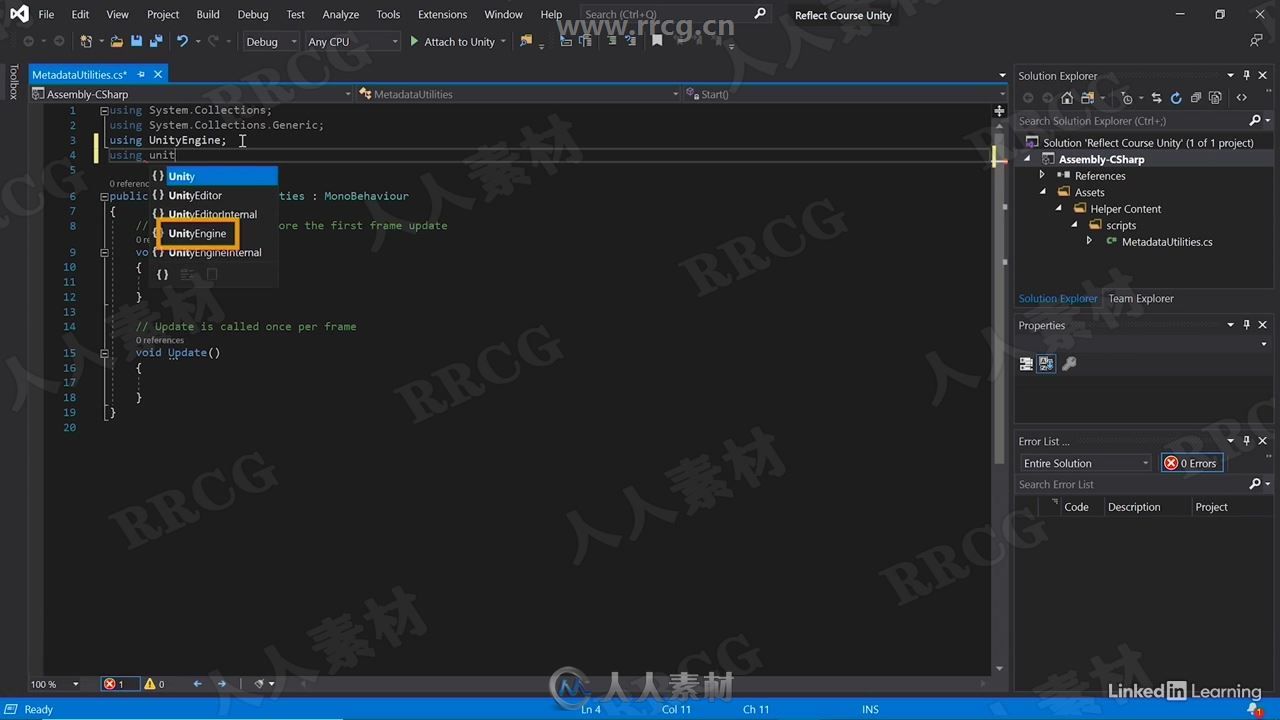The height and width of the screenshot is (720, 1280).
Task: Open the Entire Solution scope dropdown
Action: click(1085, 463)
